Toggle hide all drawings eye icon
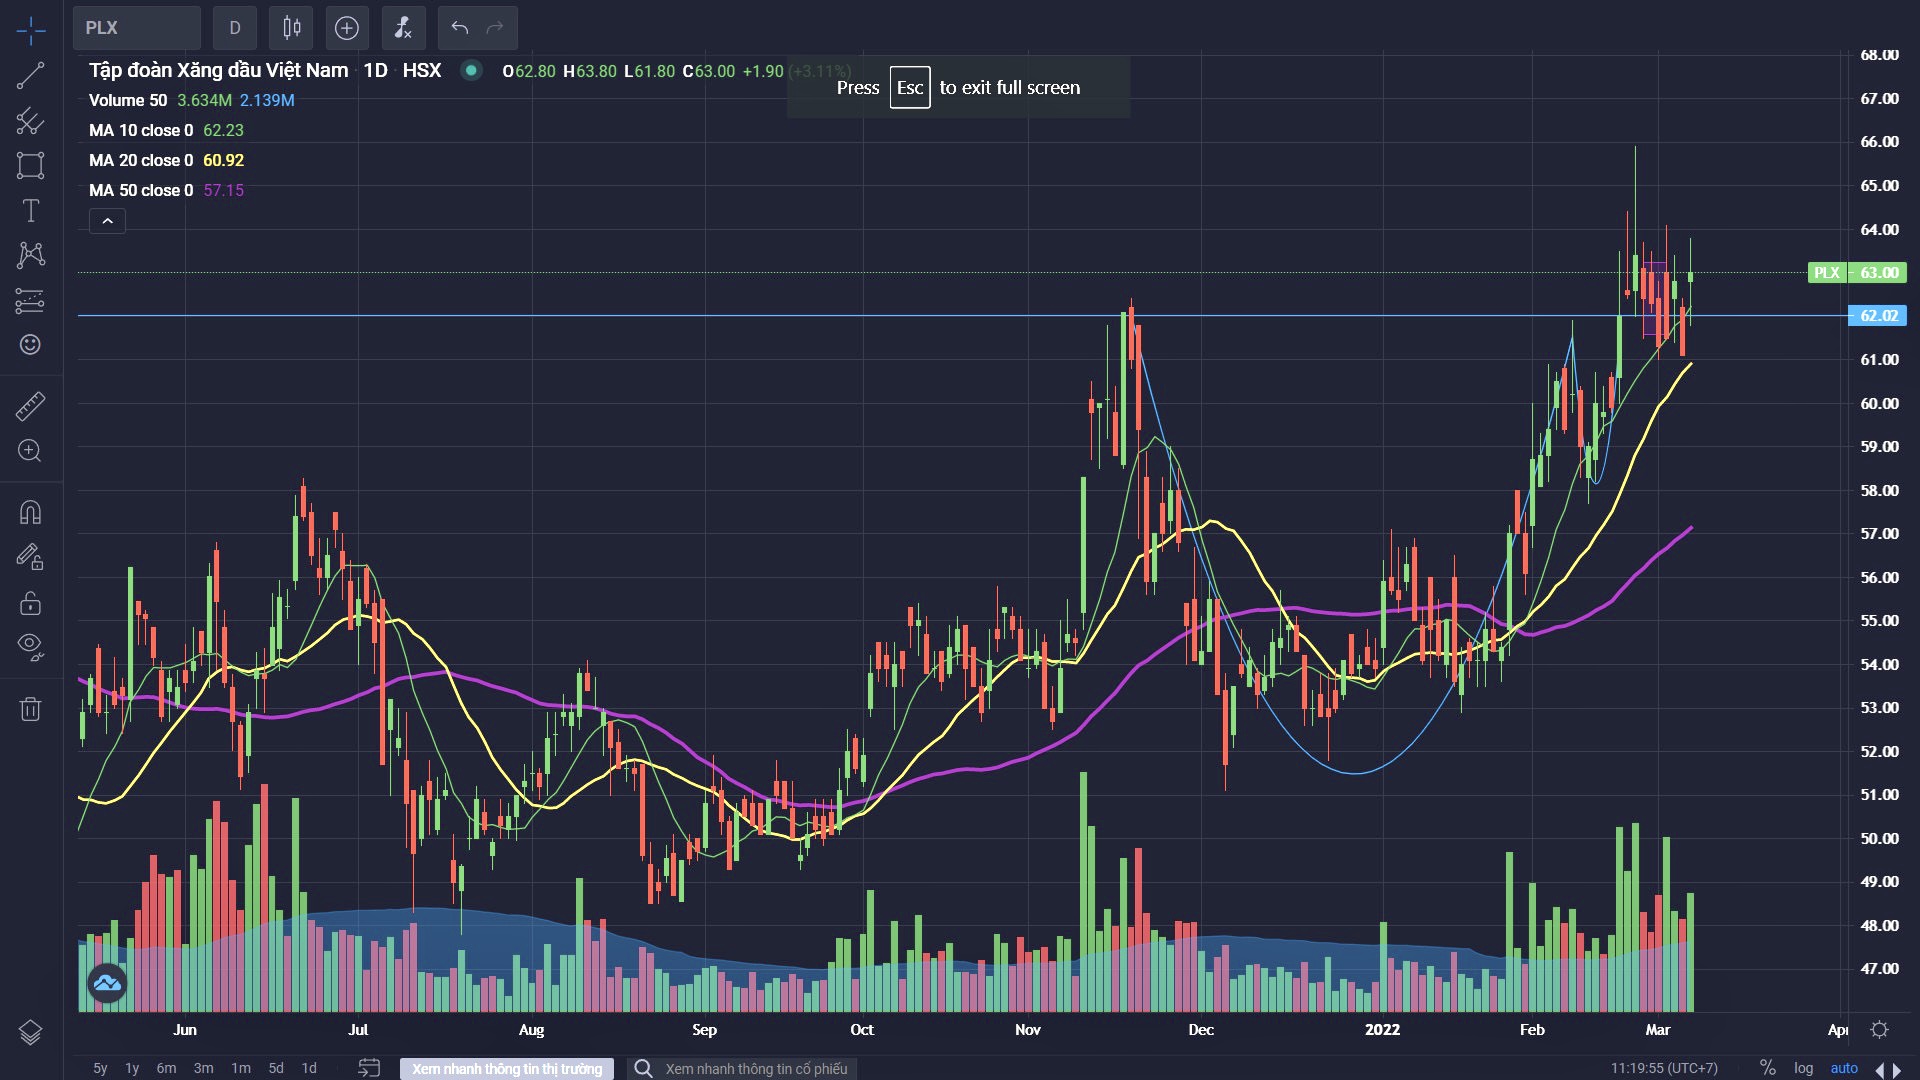The height and width of the screenshot is (1080, 1920). [30, 646]
